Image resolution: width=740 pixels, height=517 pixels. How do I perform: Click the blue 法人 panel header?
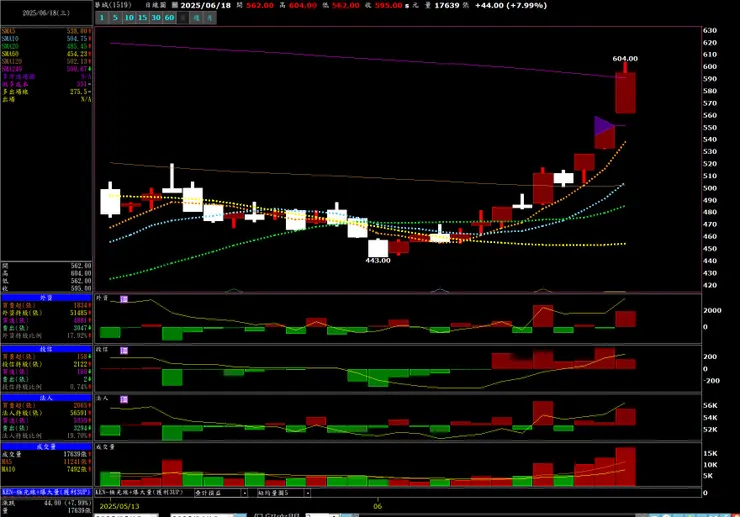46,398
